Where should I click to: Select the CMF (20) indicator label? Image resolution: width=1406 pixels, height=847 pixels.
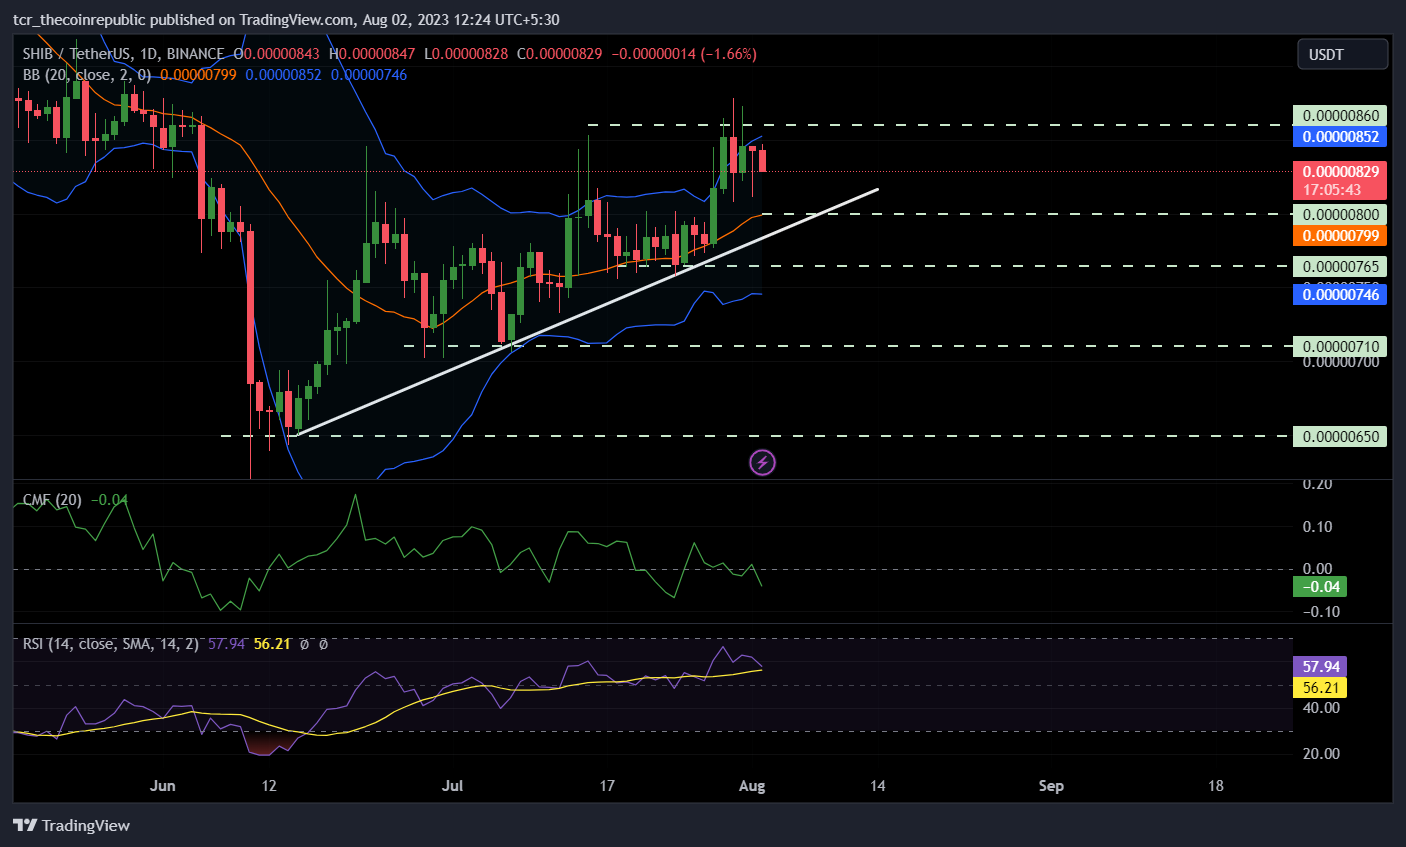(x=52, y=500)
